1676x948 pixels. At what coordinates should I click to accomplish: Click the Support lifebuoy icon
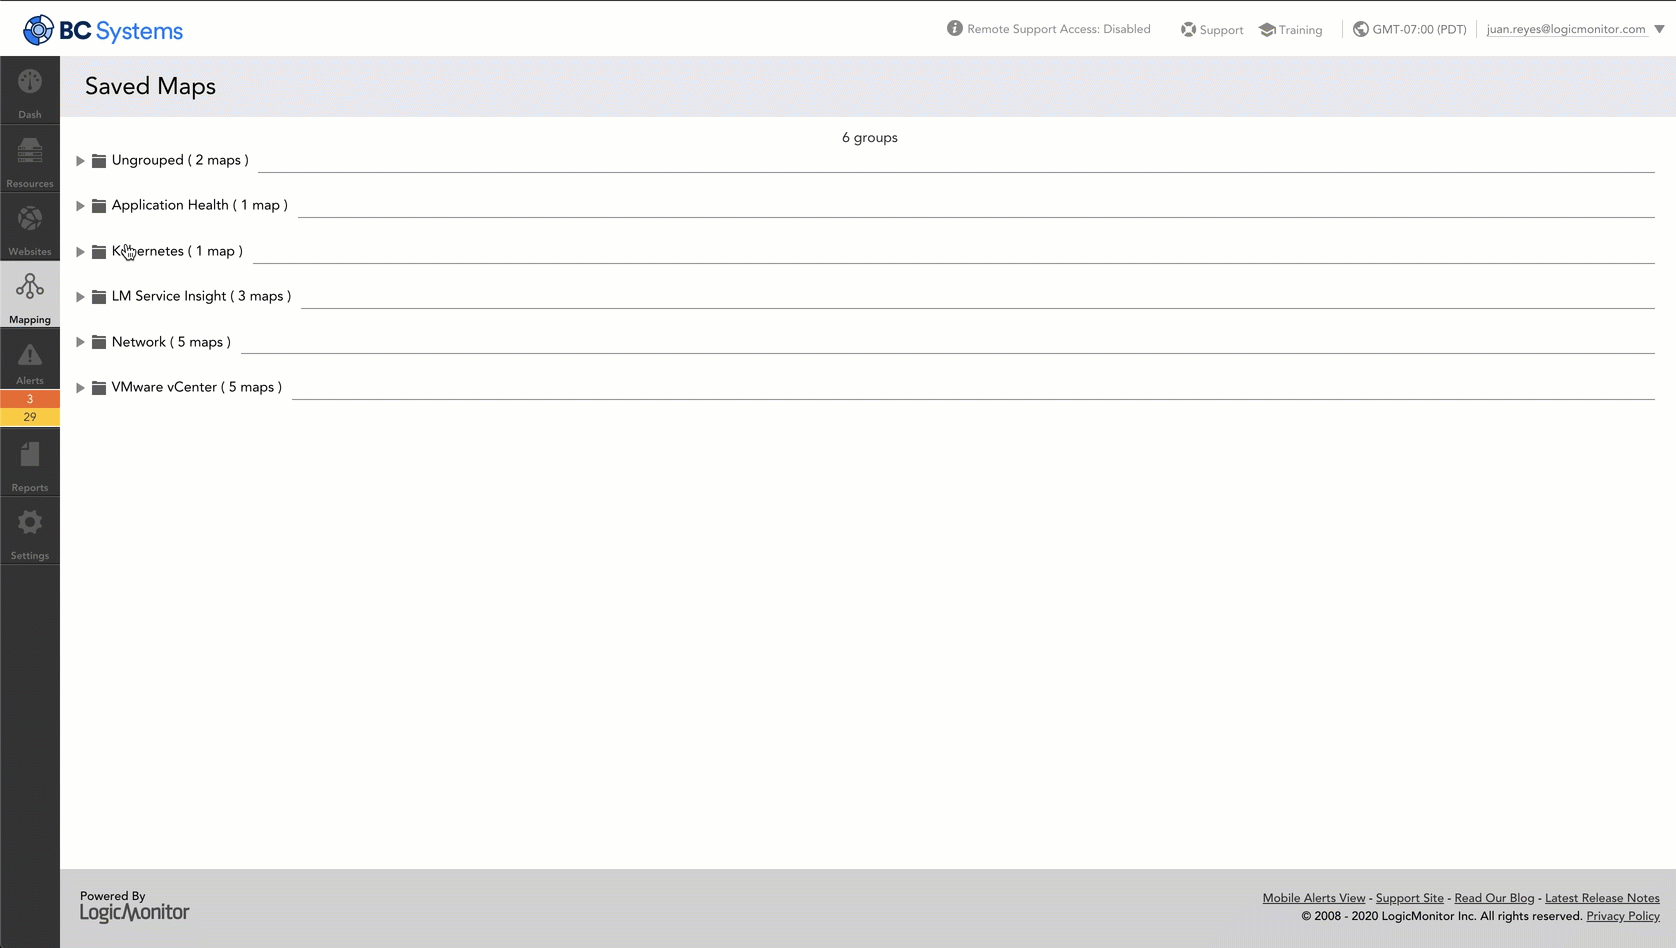pyautogui.click(x=1188, y=30)
